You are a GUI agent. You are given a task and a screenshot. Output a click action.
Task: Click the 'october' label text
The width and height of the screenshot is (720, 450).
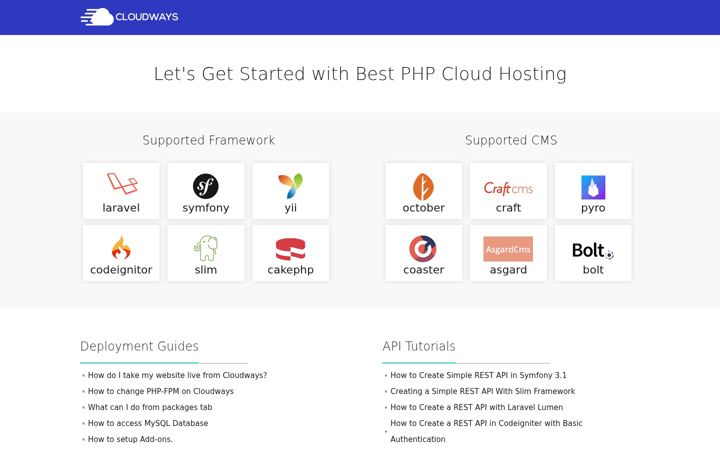click(423, 208)
